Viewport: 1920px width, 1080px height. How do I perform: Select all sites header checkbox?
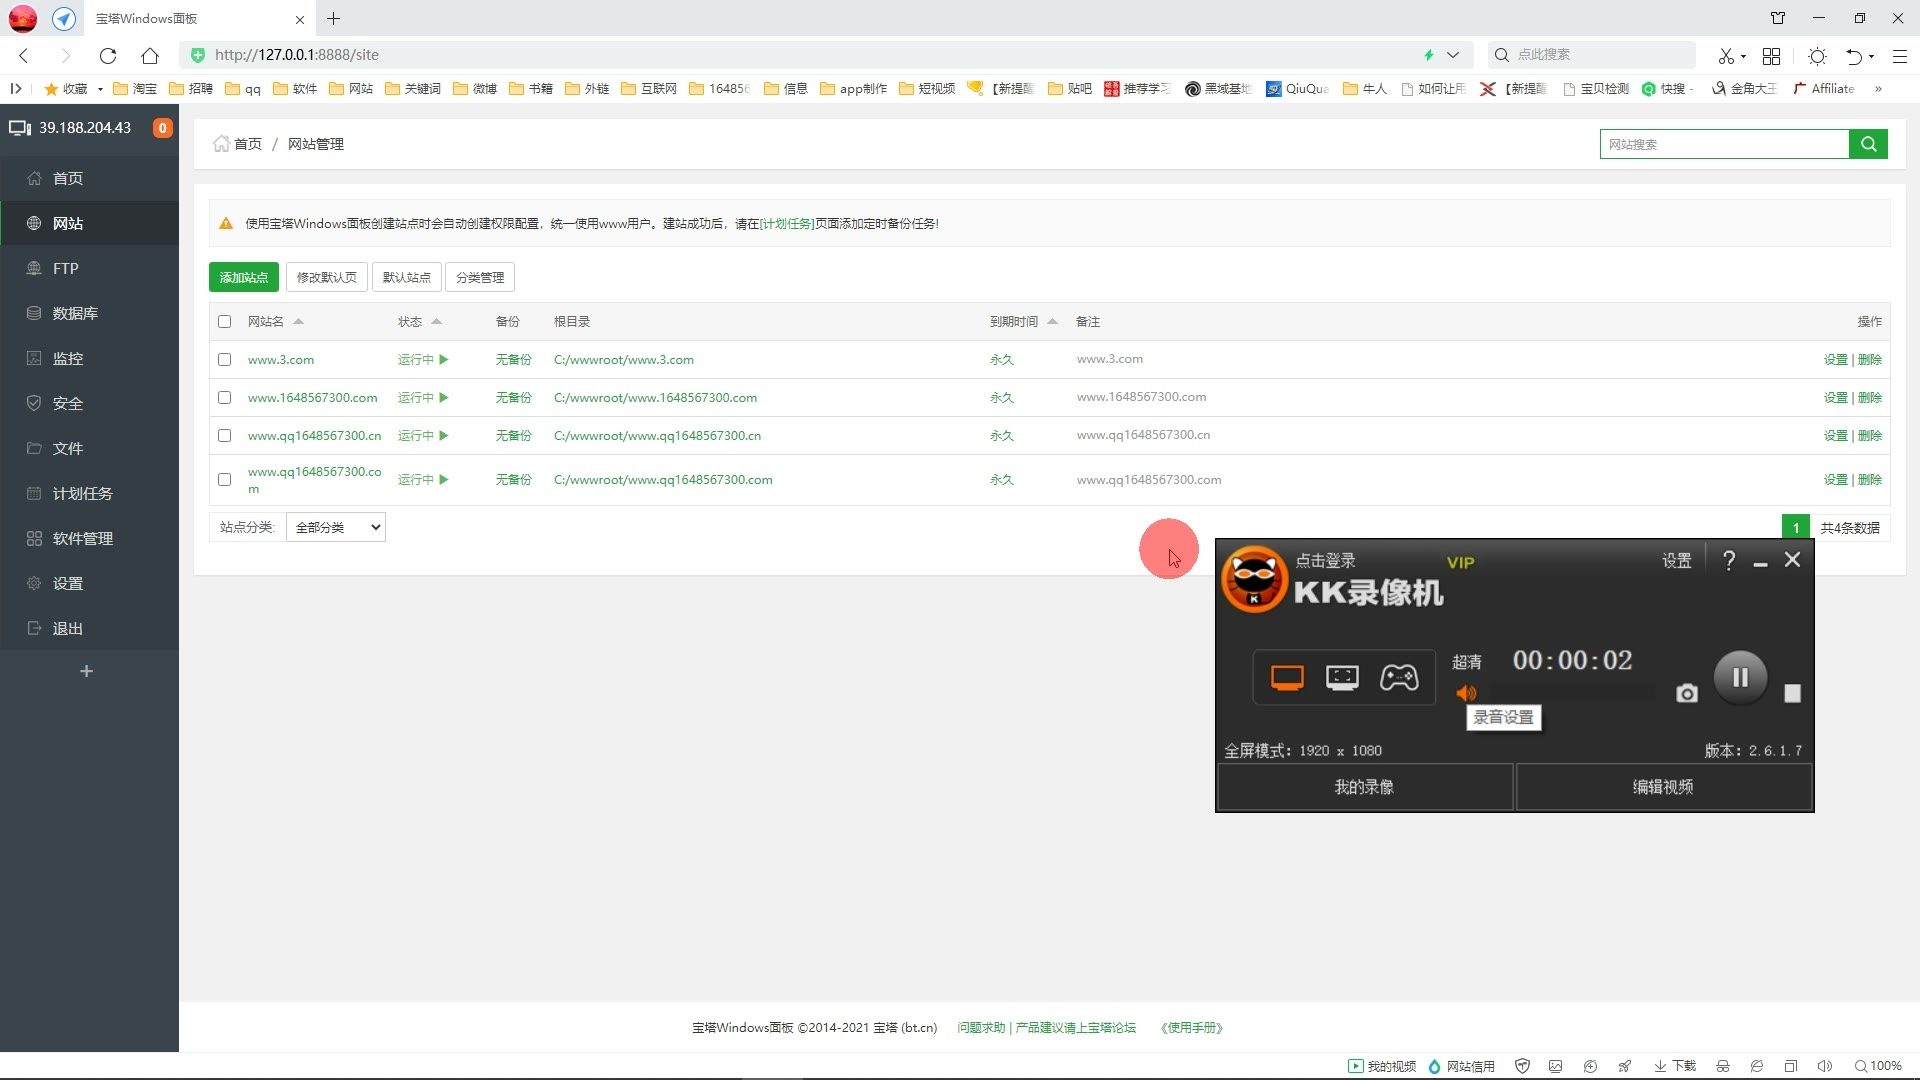224,321
